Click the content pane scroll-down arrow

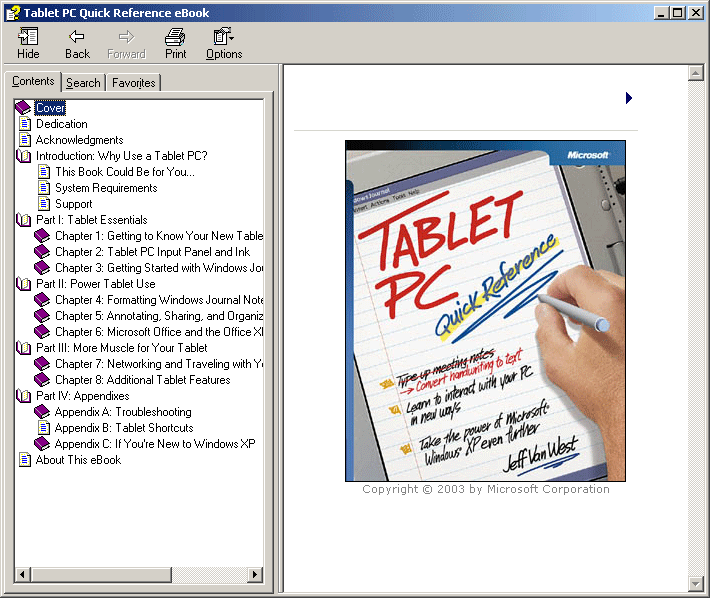(x=695, y=584)
